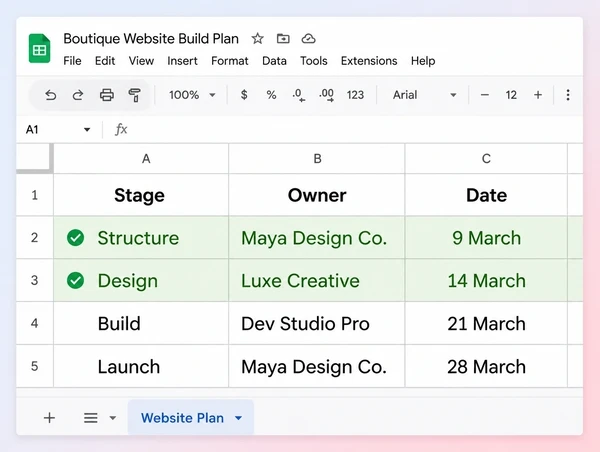Open the all sheets list icon

point(91,418)
